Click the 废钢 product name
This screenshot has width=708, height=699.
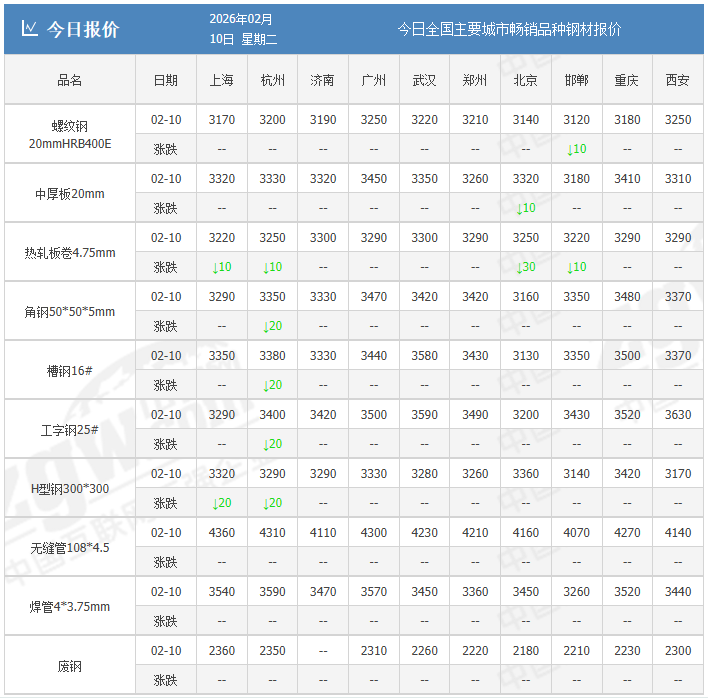point(70,666)
